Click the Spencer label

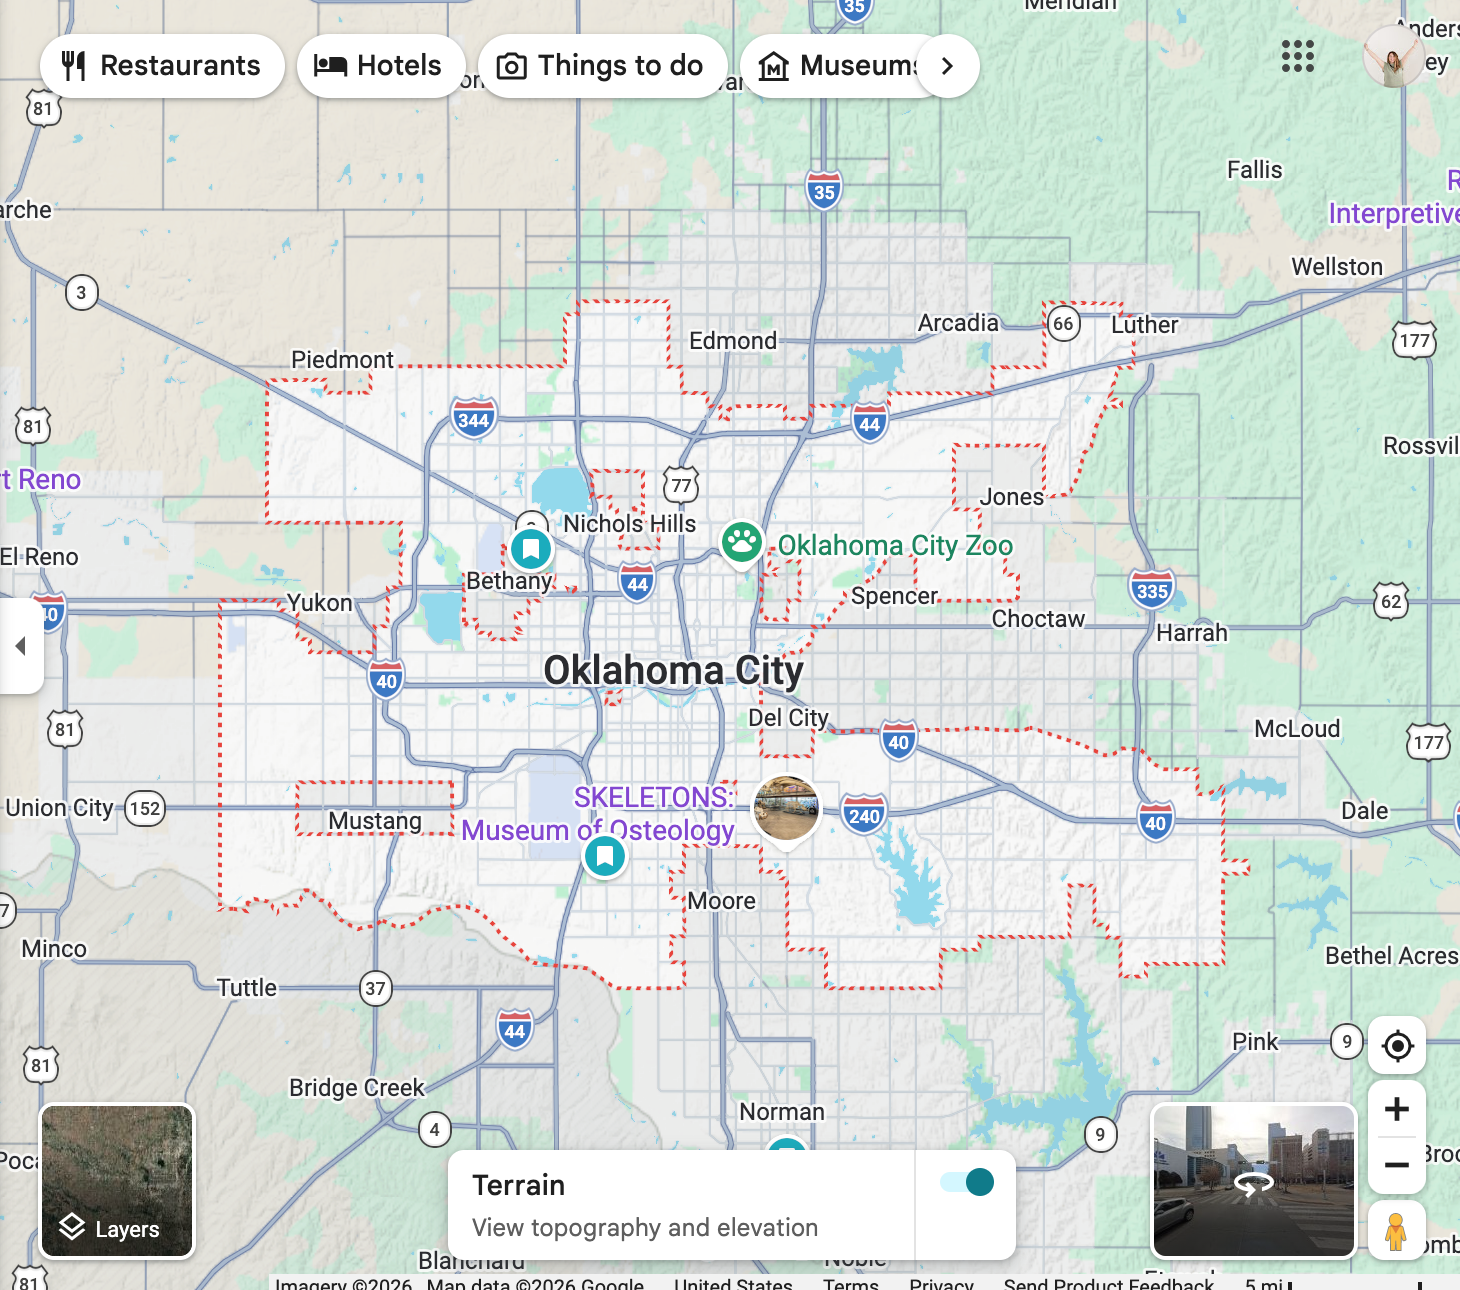click(x=894, y=597)
